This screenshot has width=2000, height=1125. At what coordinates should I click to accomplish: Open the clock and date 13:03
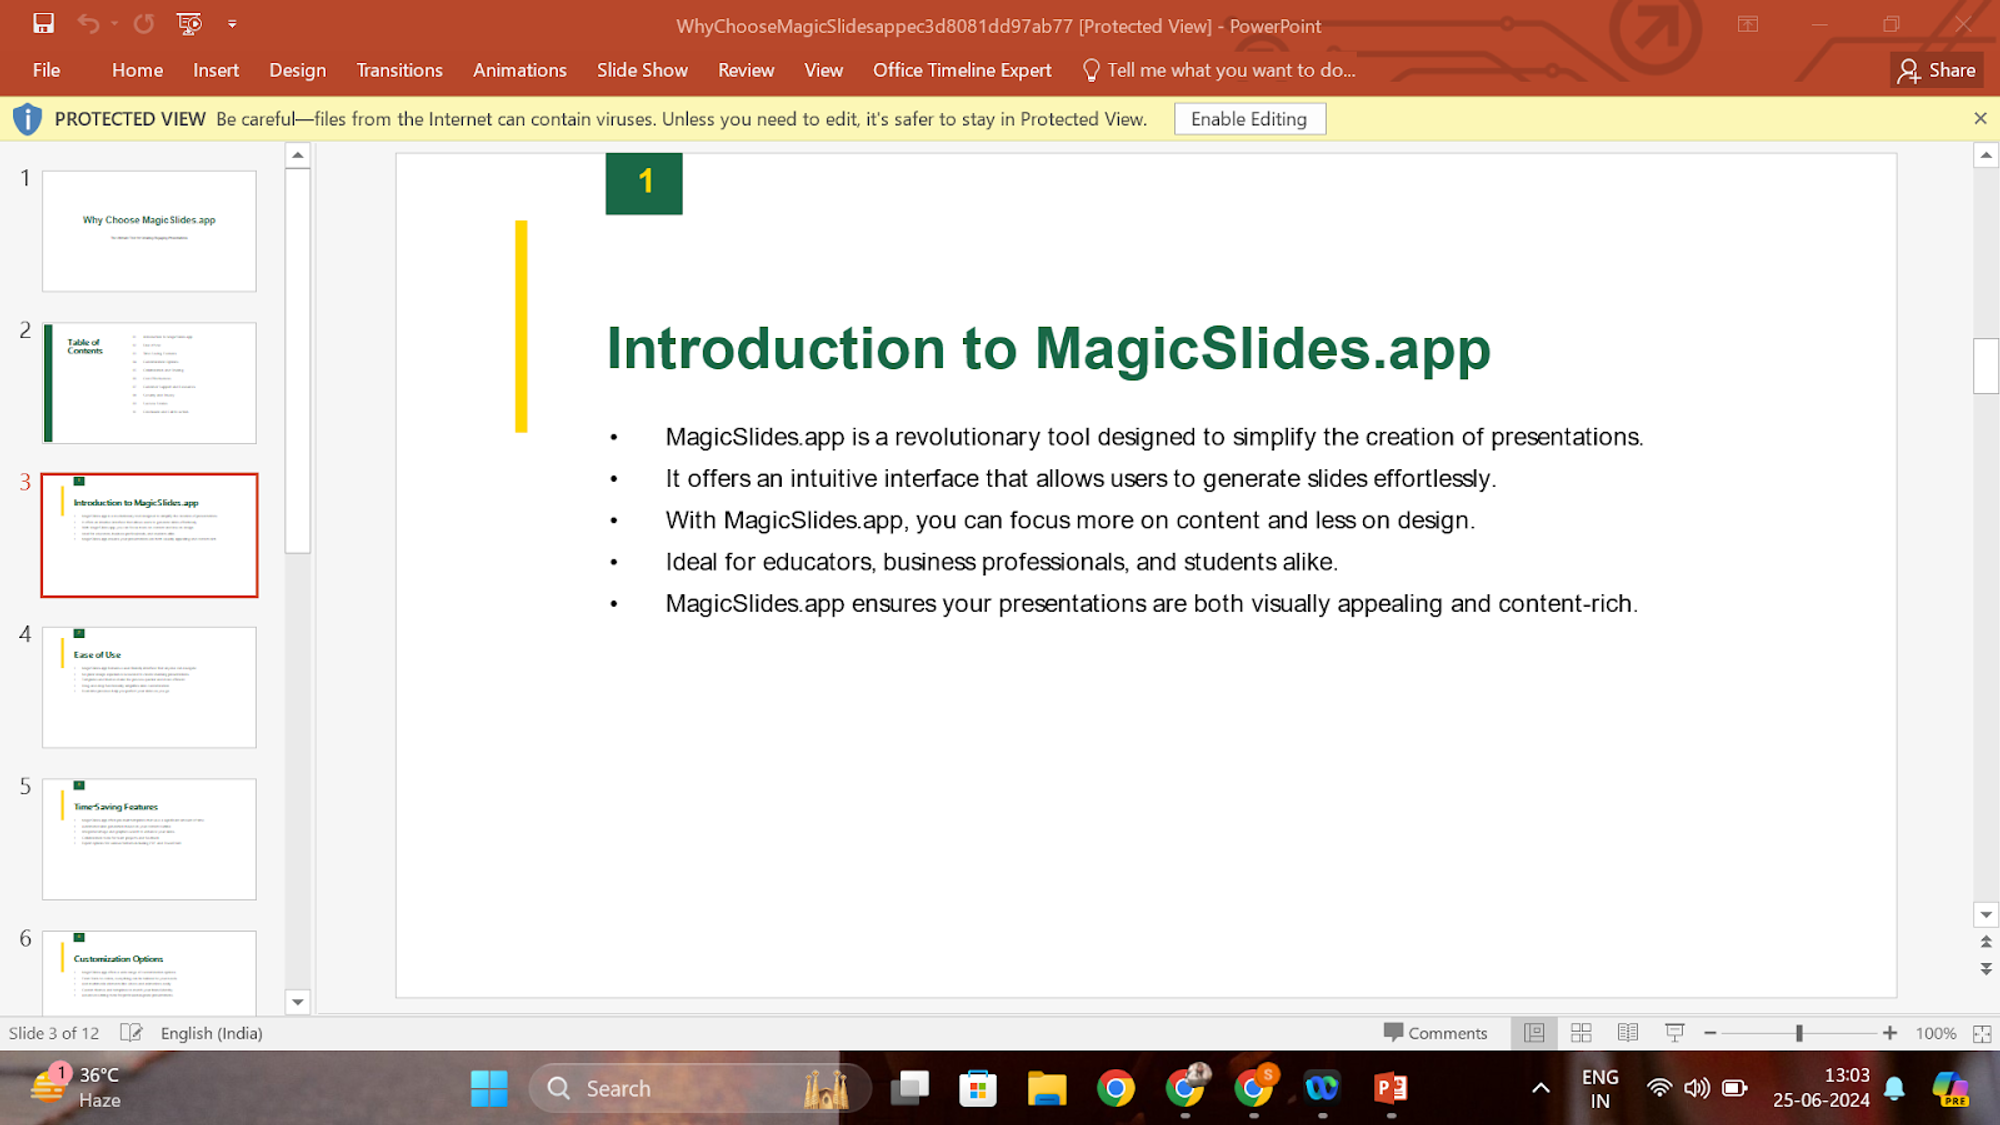1821,1087
